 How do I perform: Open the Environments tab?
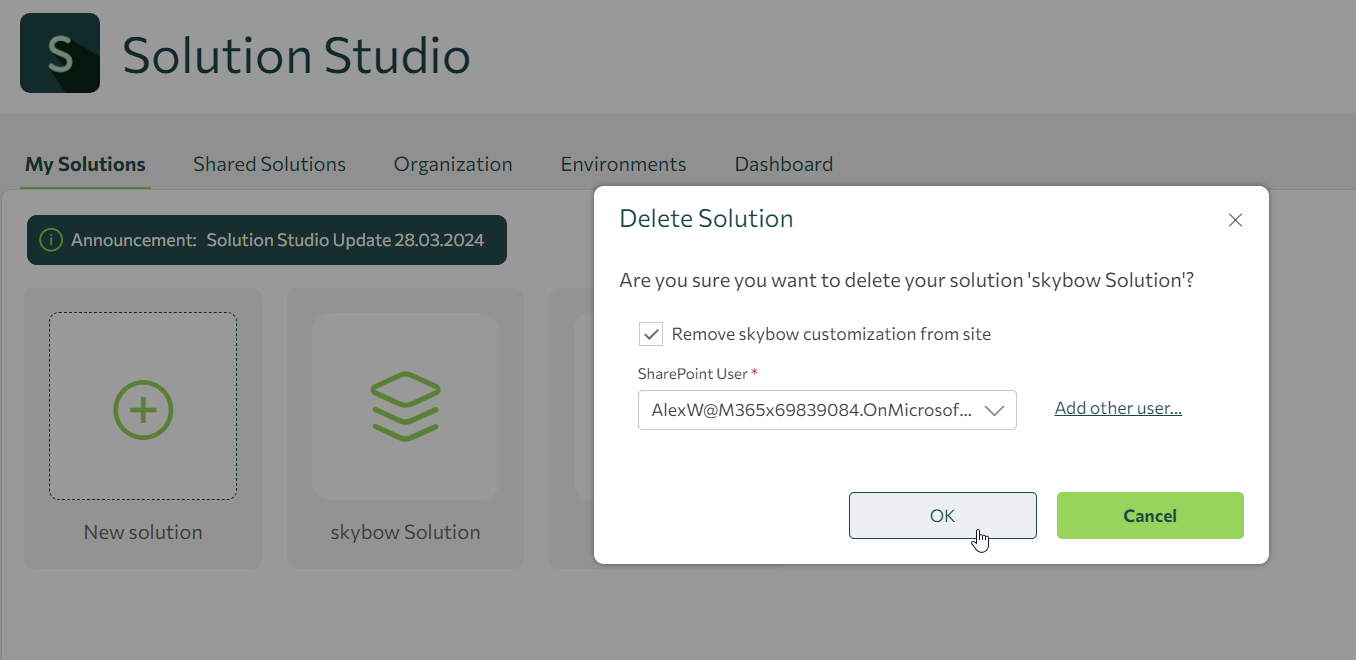point(623,163)
